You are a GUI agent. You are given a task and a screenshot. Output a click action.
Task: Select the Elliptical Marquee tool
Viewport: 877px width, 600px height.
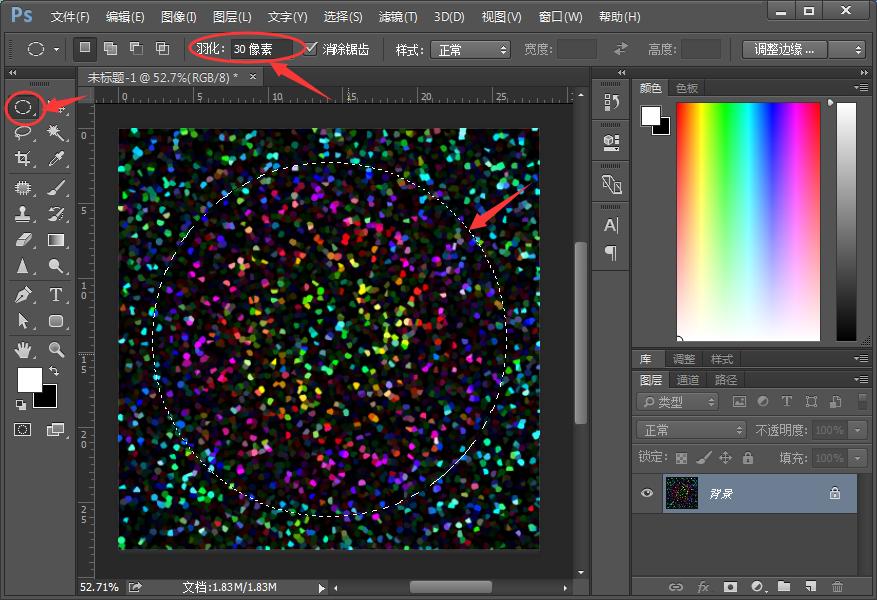(23, 106)
